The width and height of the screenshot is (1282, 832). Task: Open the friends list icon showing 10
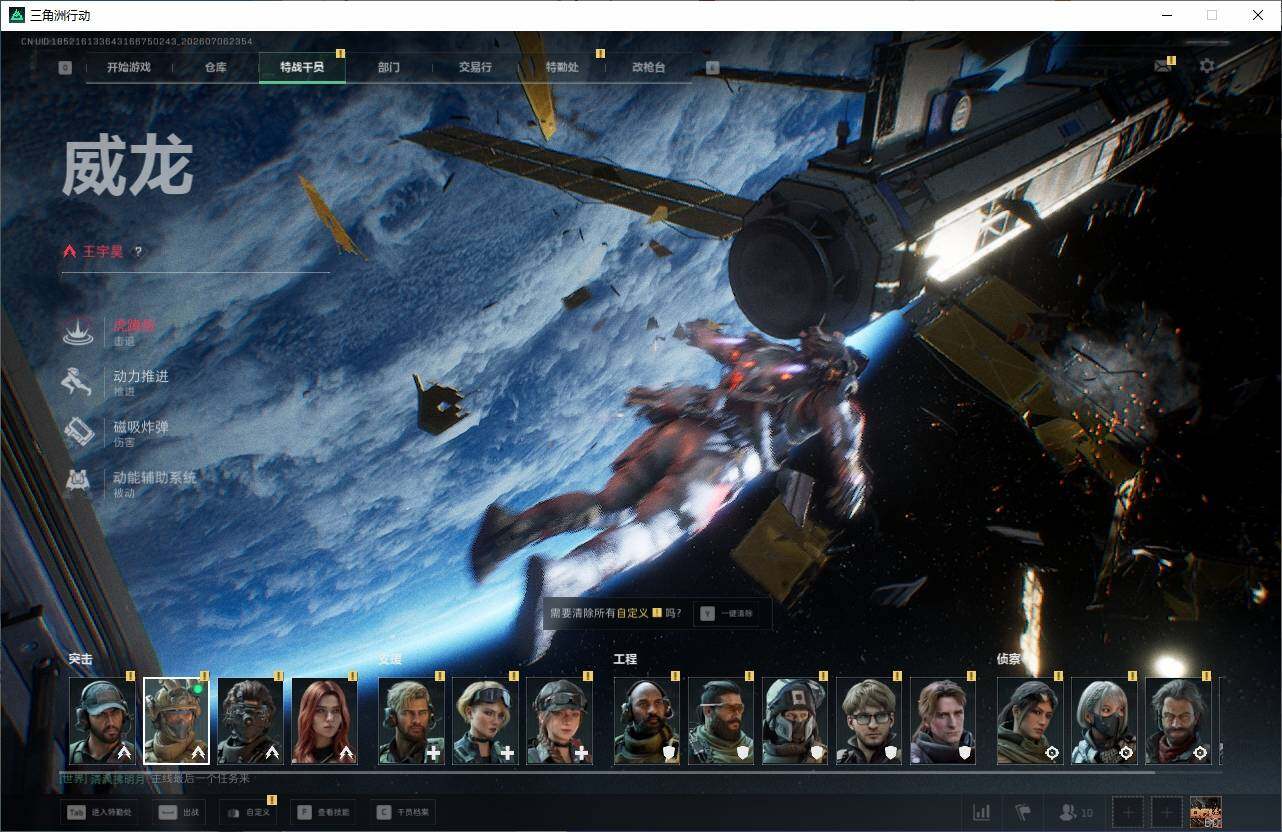point(1076,812)
